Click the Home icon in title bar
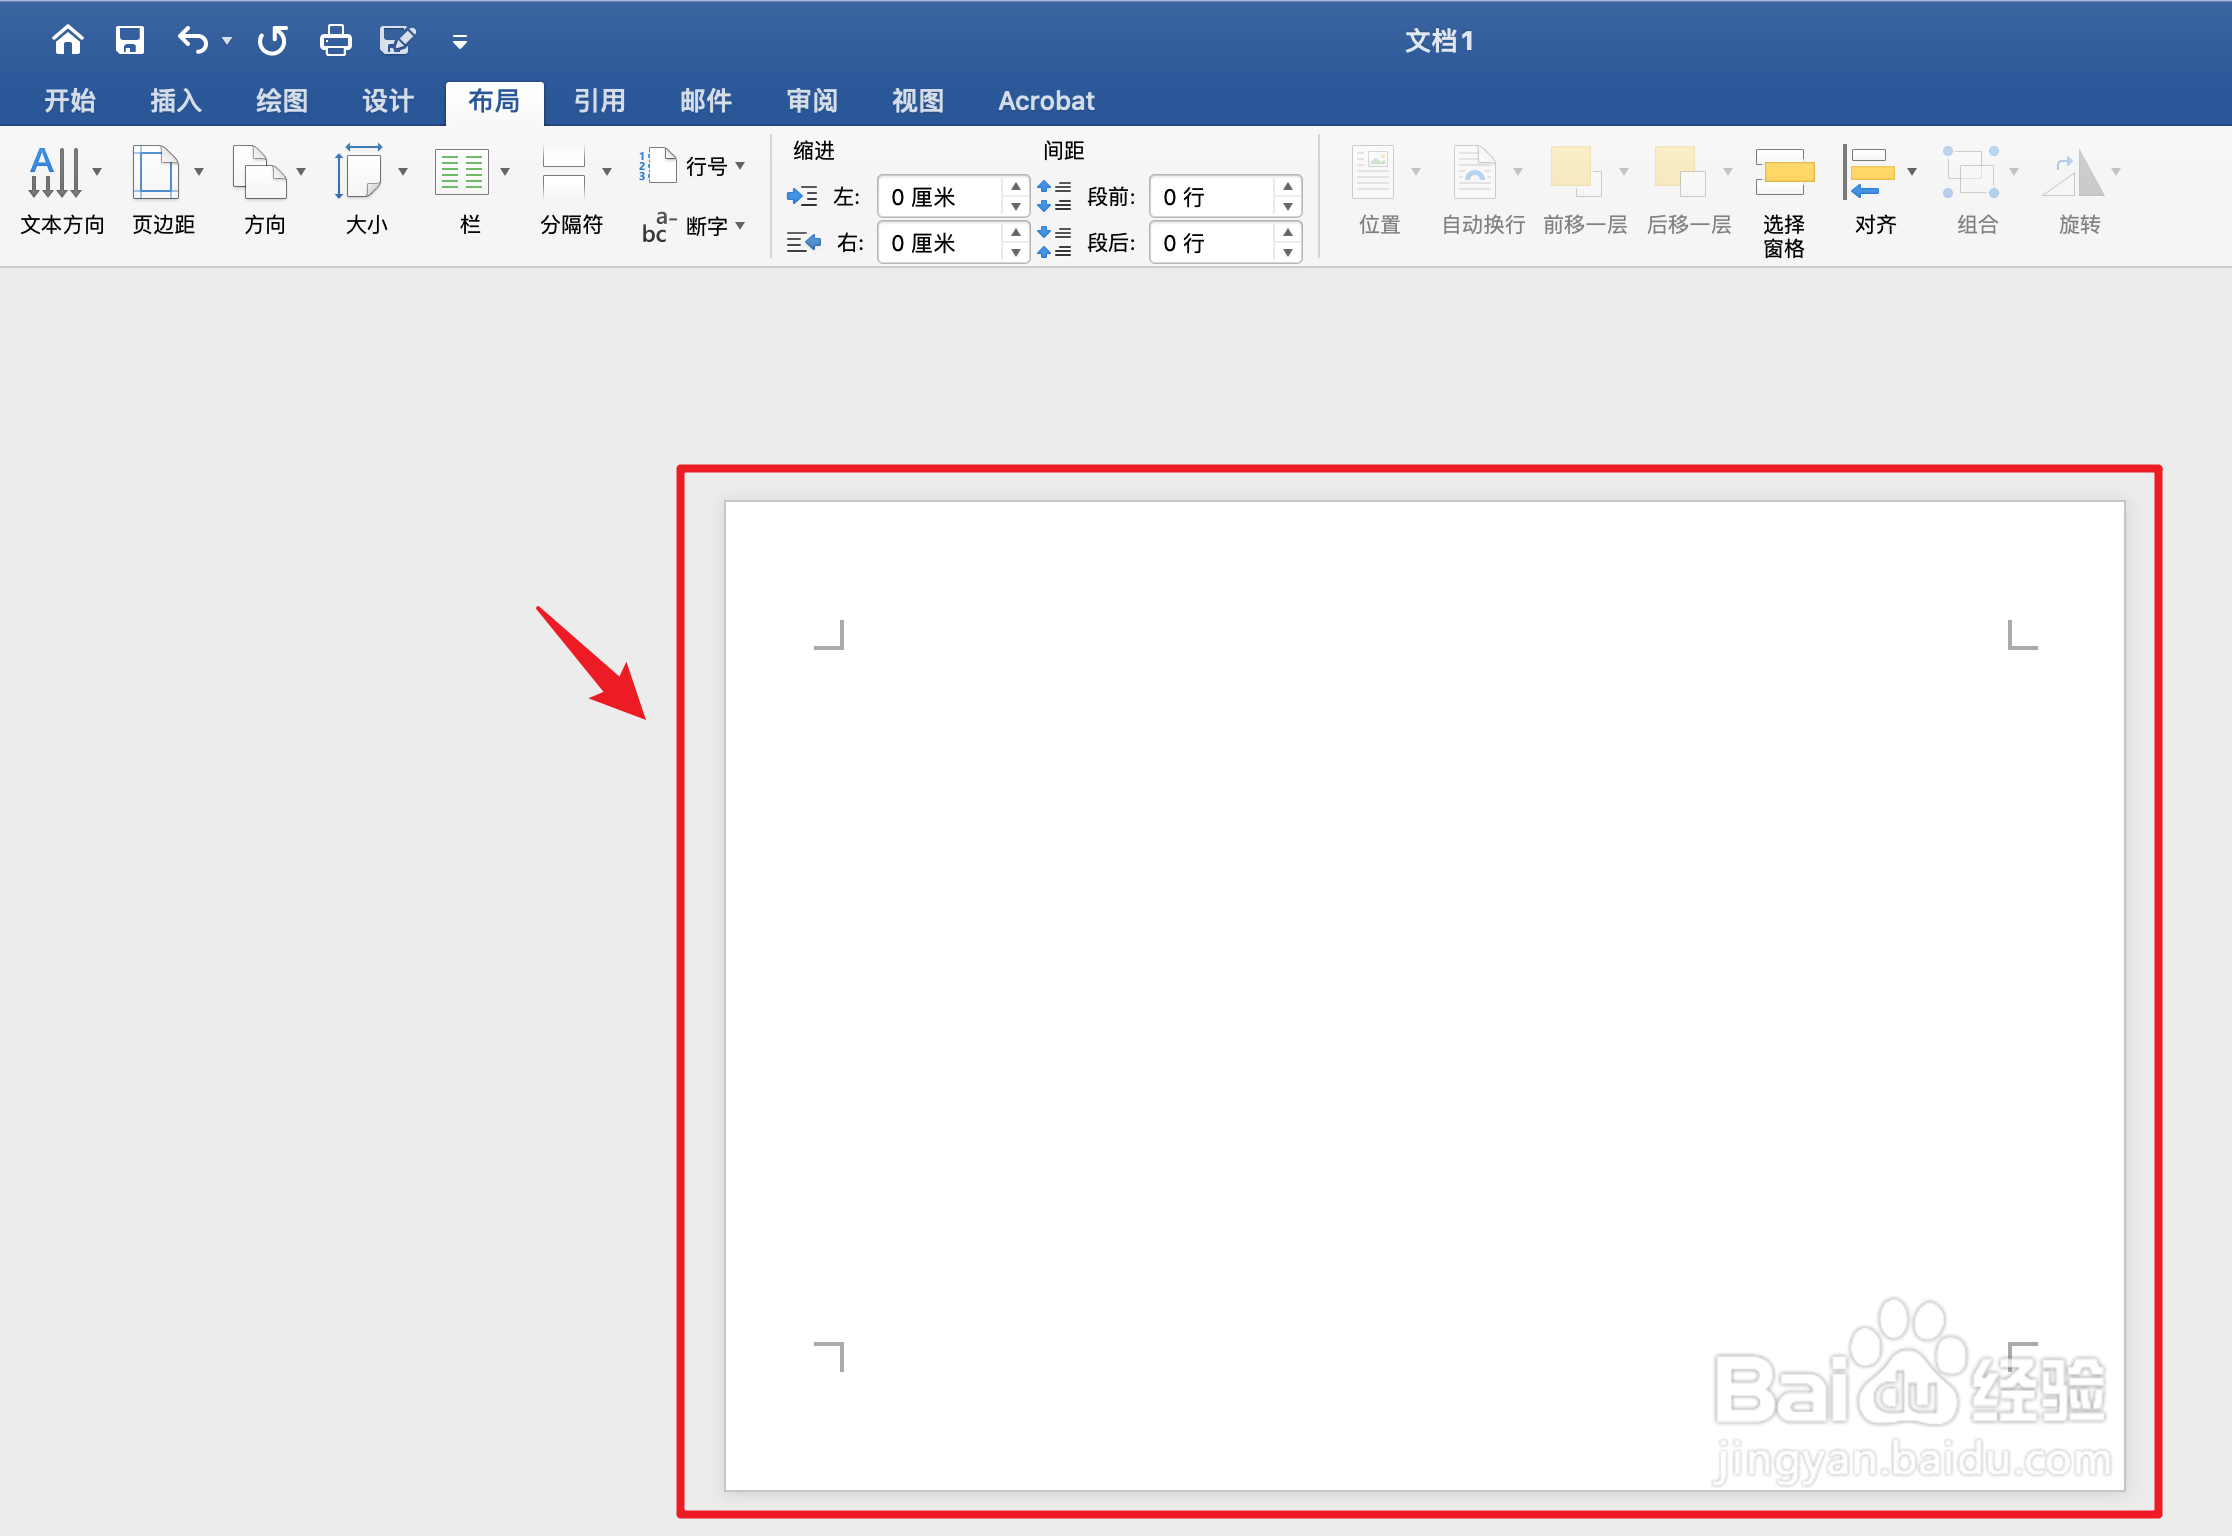 coord(68,40)
